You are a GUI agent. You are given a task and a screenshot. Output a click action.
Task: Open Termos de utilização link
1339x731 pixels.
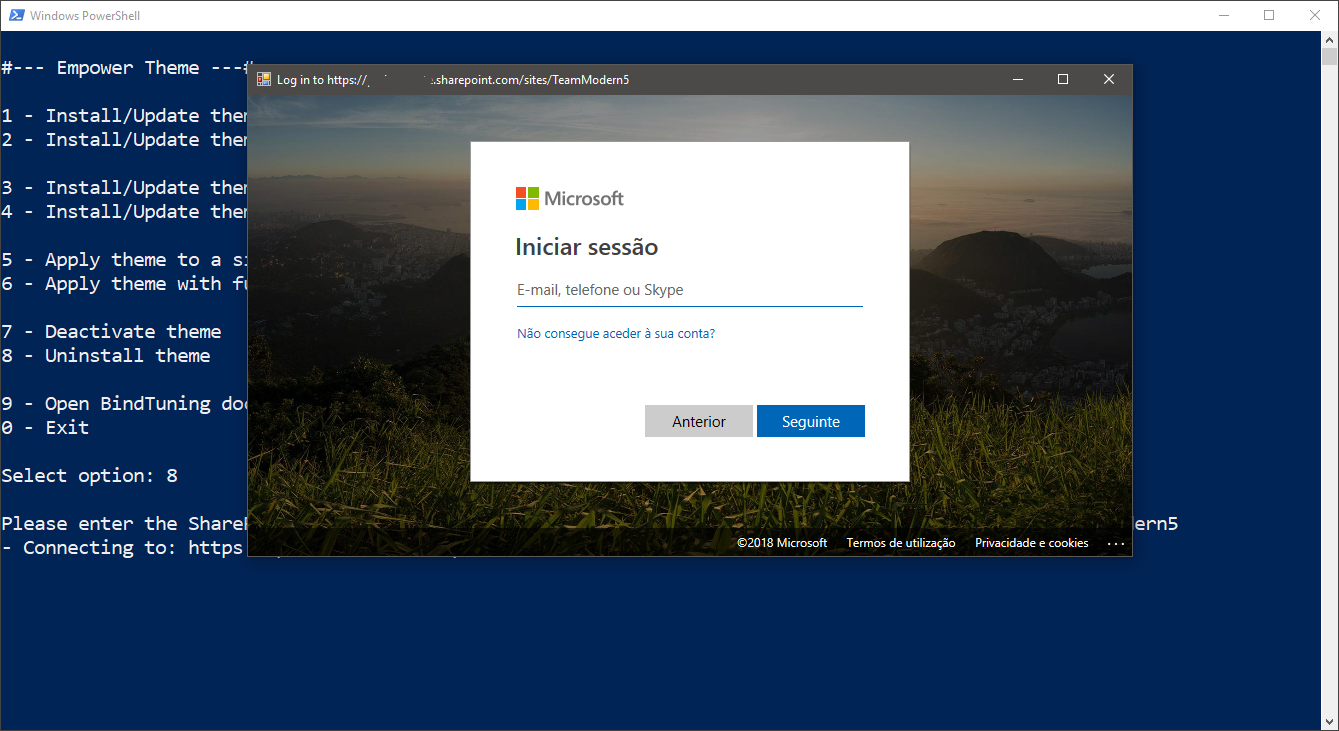(x=901, y=543)
